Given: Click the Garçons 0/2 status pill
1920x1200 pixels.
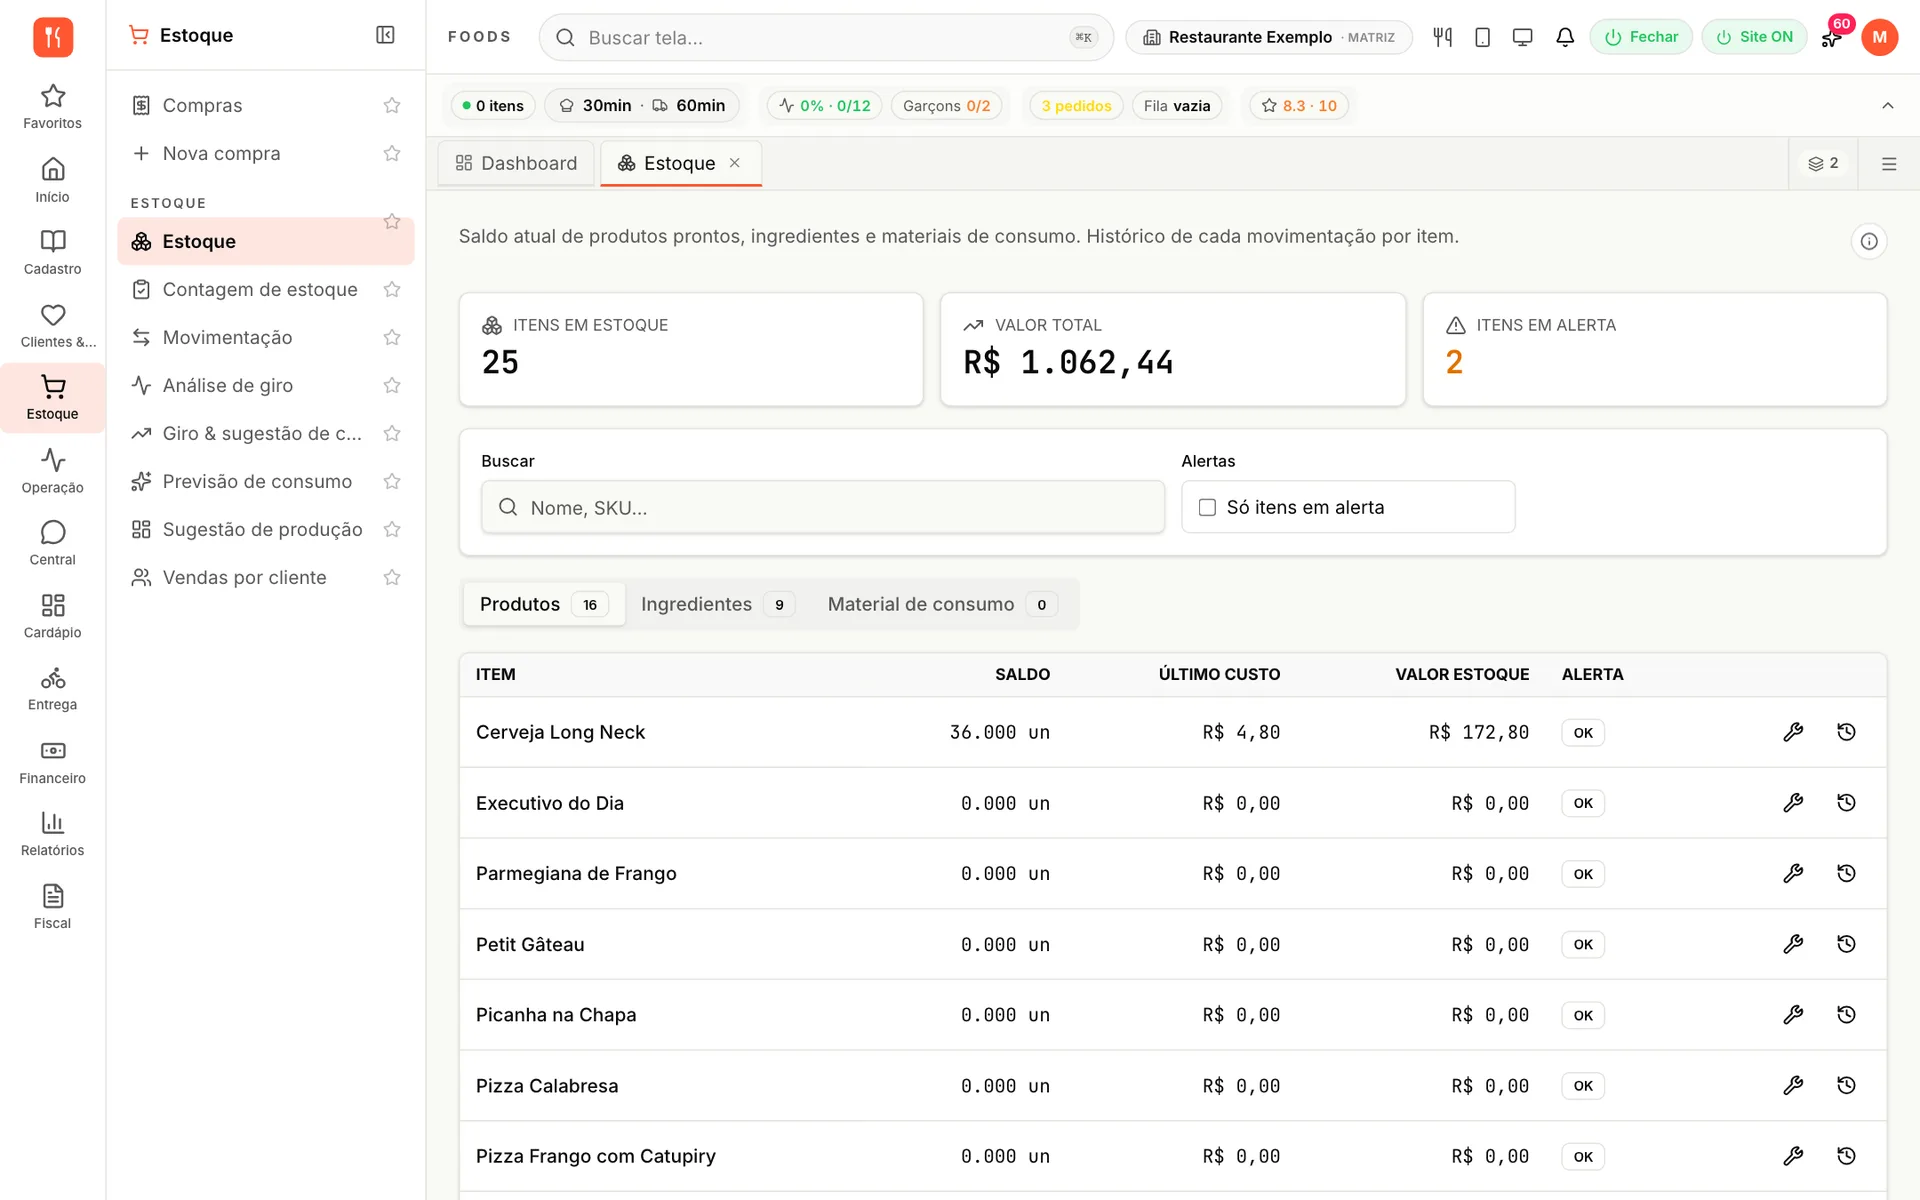Looking at the screenshot, I should pyautogui.click(x=946, y=105).
